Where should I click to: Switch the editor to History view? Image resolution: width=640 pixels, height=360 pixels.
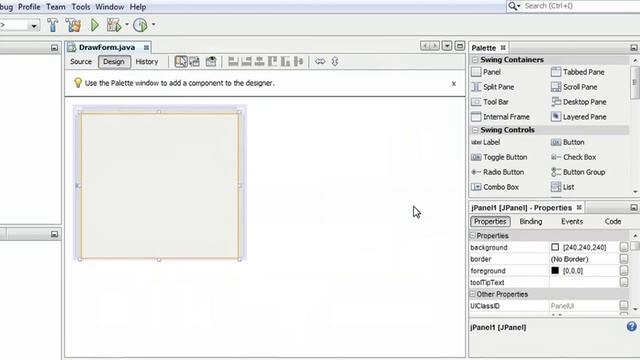click(147, 62)
